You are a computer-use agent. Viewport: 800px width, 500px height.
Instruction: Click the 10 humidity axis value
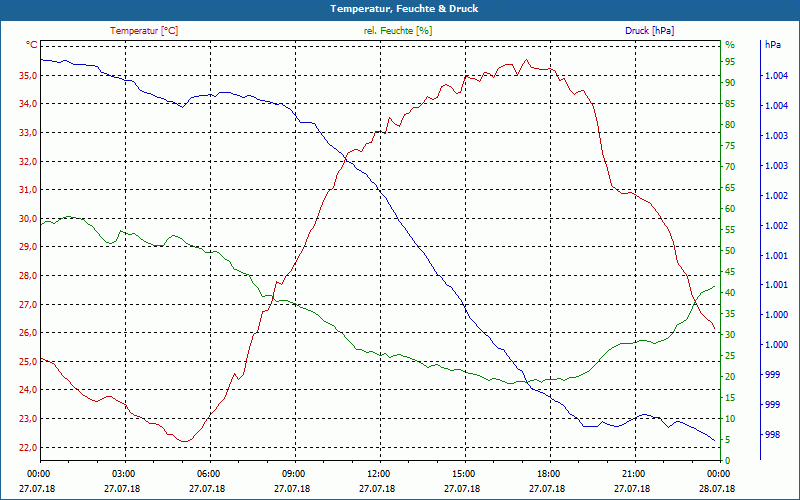click(730, 418)
